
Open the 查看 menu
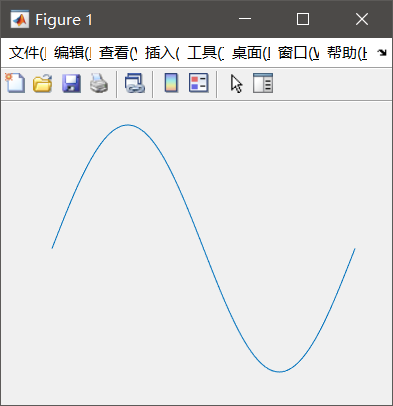pyautogui.click(x=118, y=53)
